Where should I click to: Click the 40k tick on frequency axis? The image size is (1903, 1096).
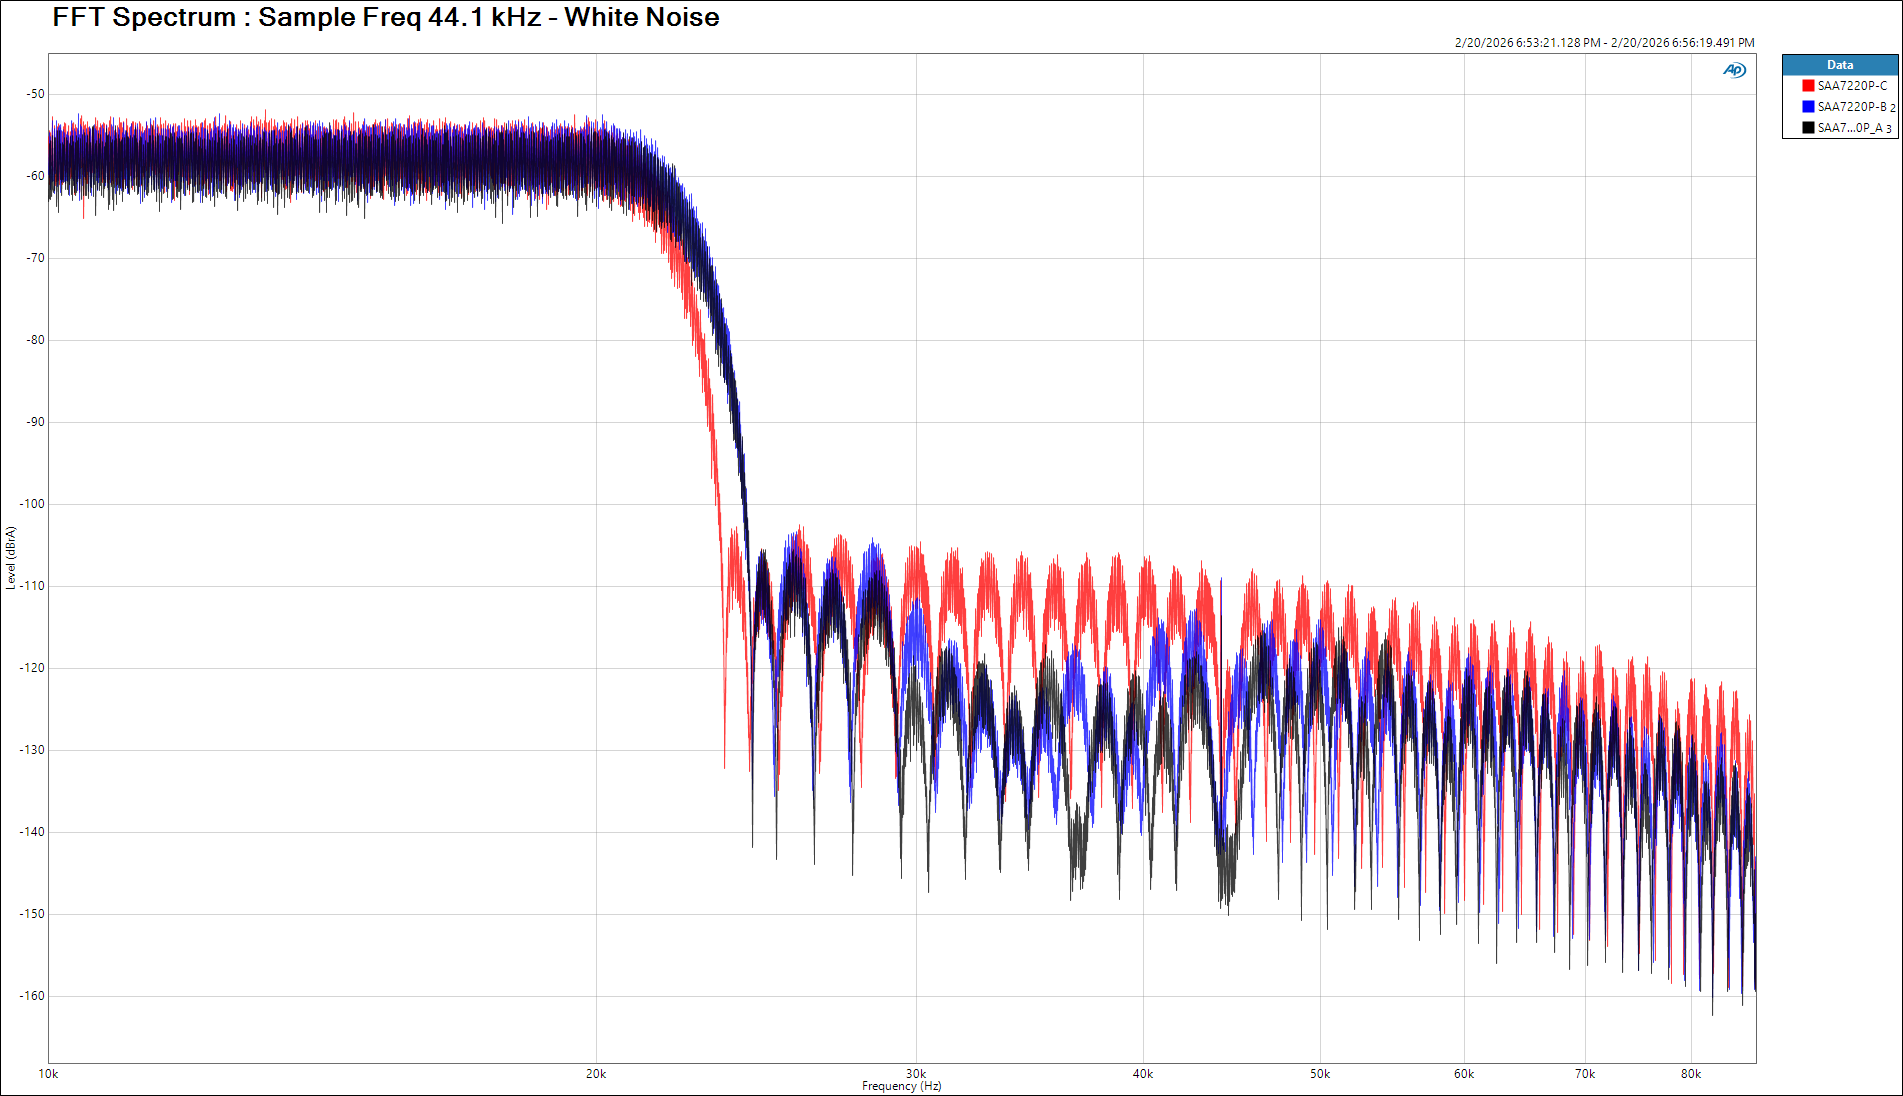(1143, 1074)
